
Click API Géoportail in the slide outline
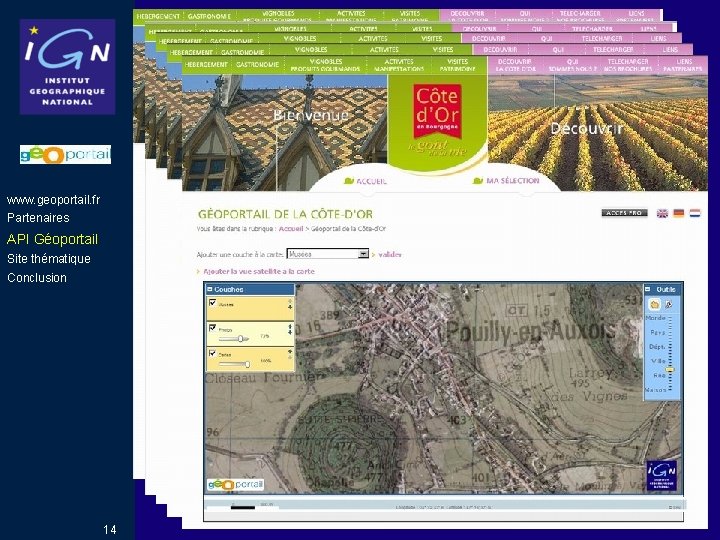coord(52,239)
